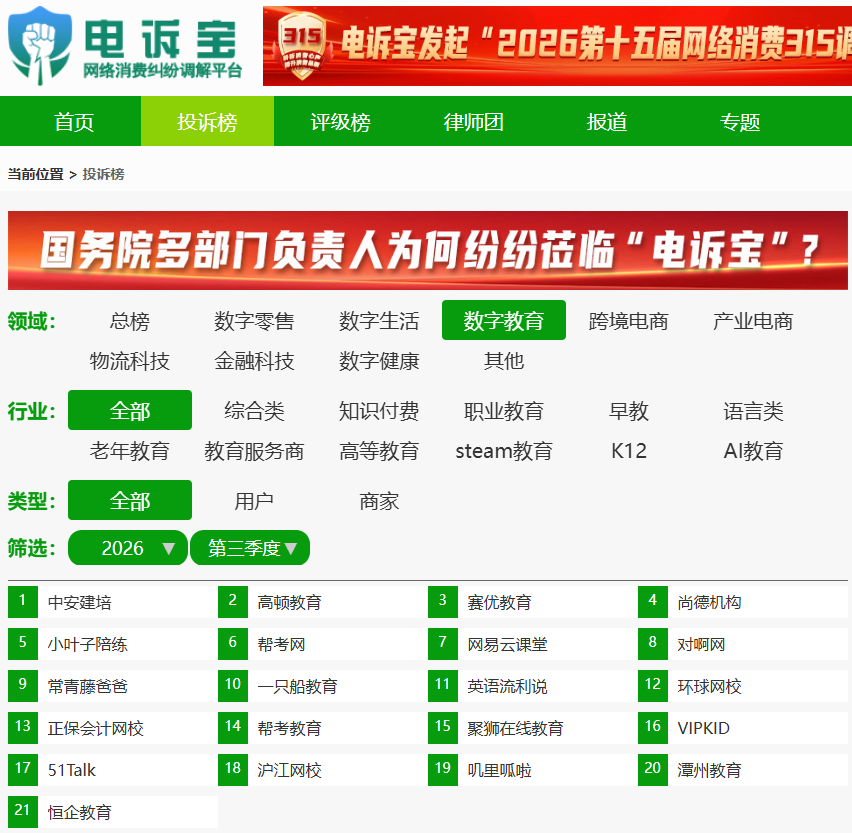This screenshot has height=833, width=852.
Task: Select 商家 complaint type
Action: click(x=379, y=500)
